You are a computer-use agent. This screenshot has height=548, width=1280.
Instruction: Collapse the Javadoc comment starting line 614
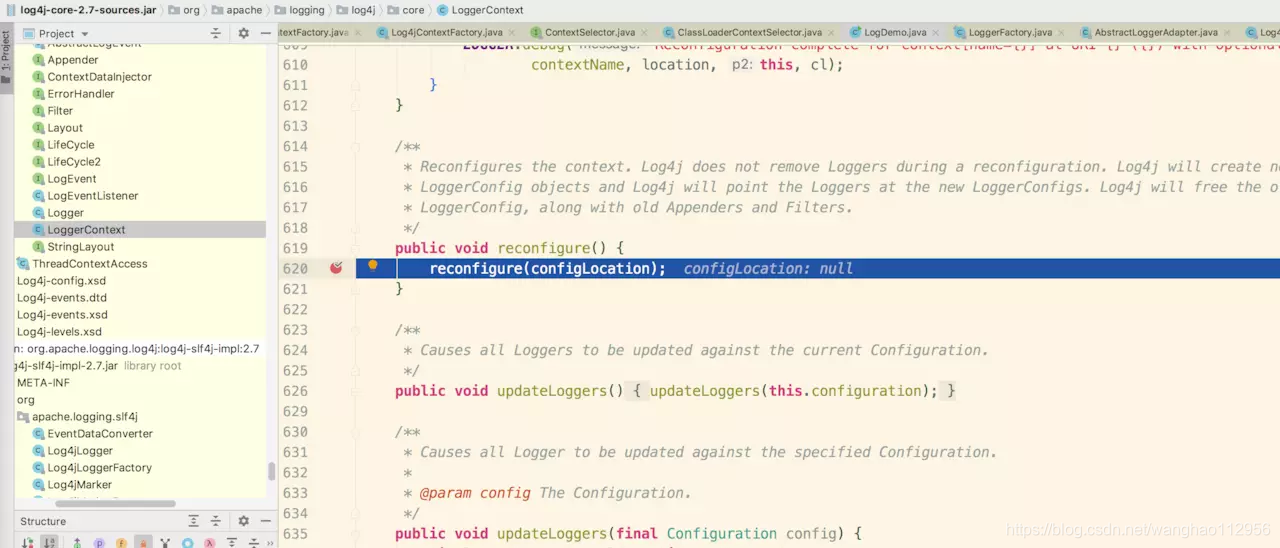355,147
